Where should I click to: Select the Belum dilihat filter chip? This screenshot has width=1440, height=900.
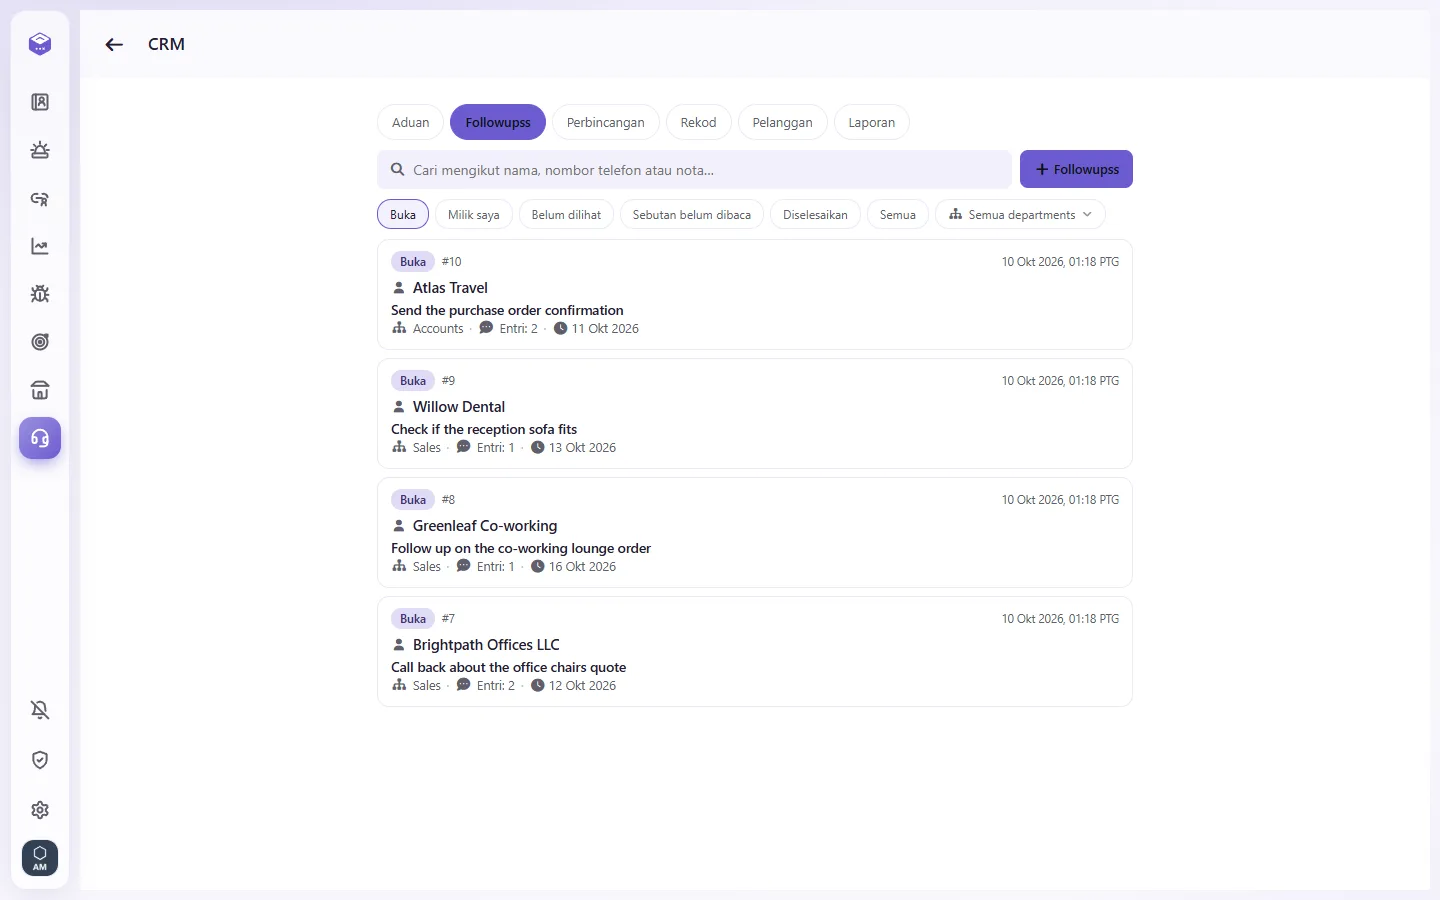pos(566,215)
